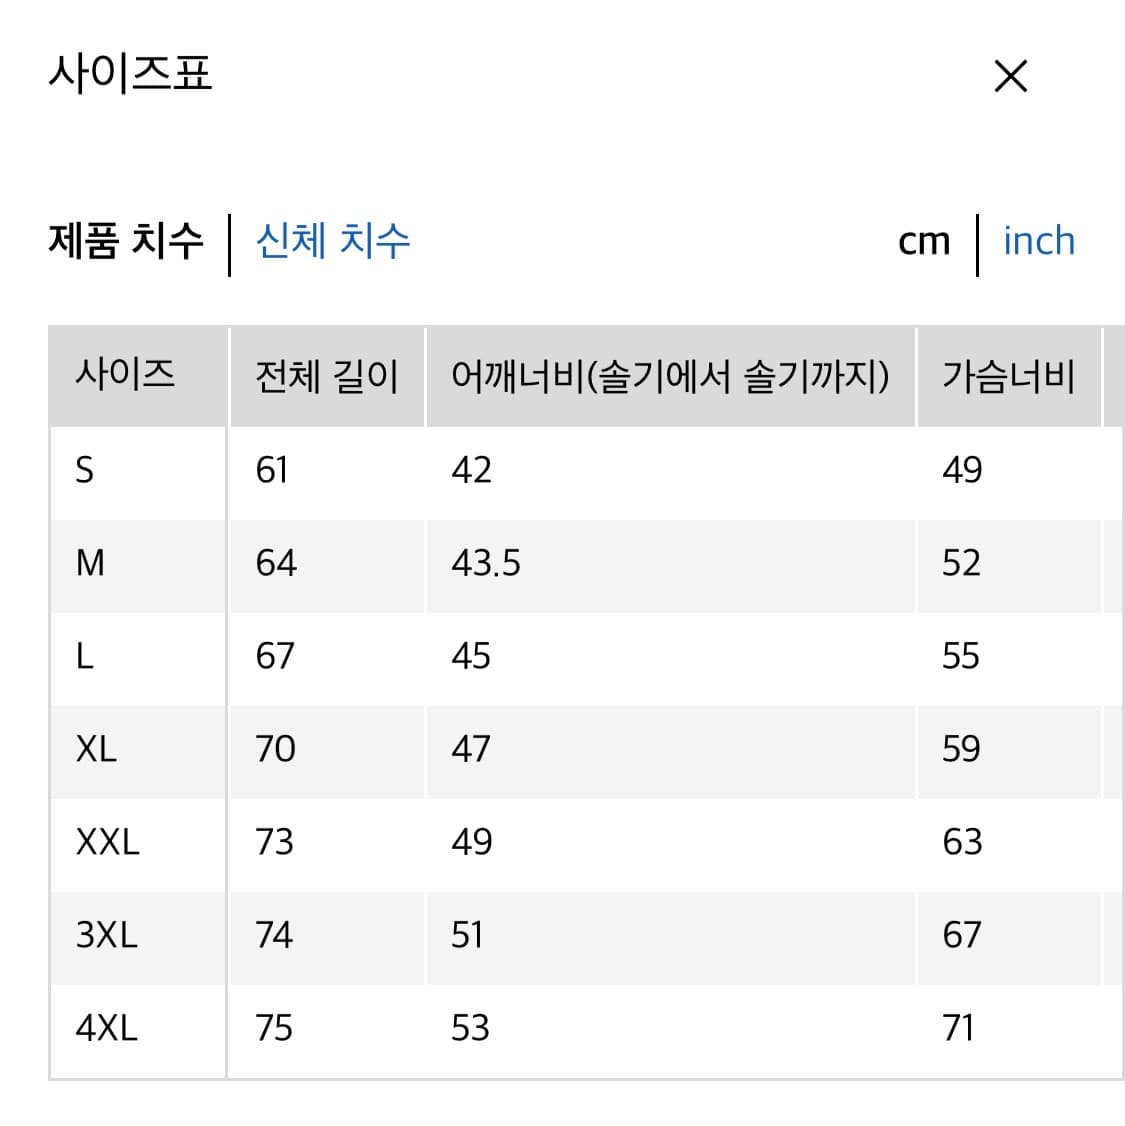This screenshot has height=1126, width=1125.
Task: Switch measurements to cm units
Action: [923, 241]
